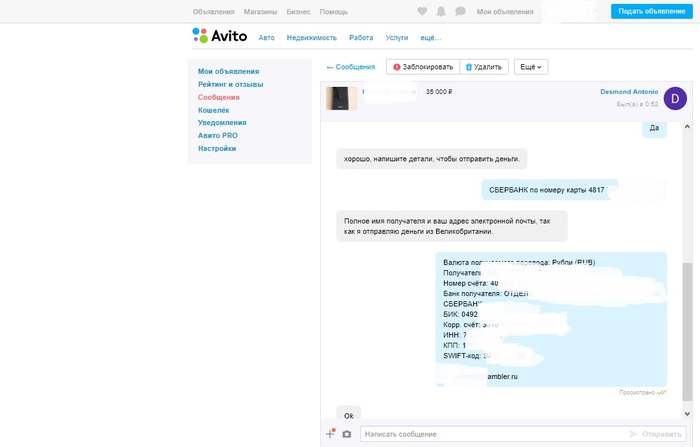Go back via ← Сообщения link
The height and width of the screenshot is (447, 700).
click(x=350, y=67)
